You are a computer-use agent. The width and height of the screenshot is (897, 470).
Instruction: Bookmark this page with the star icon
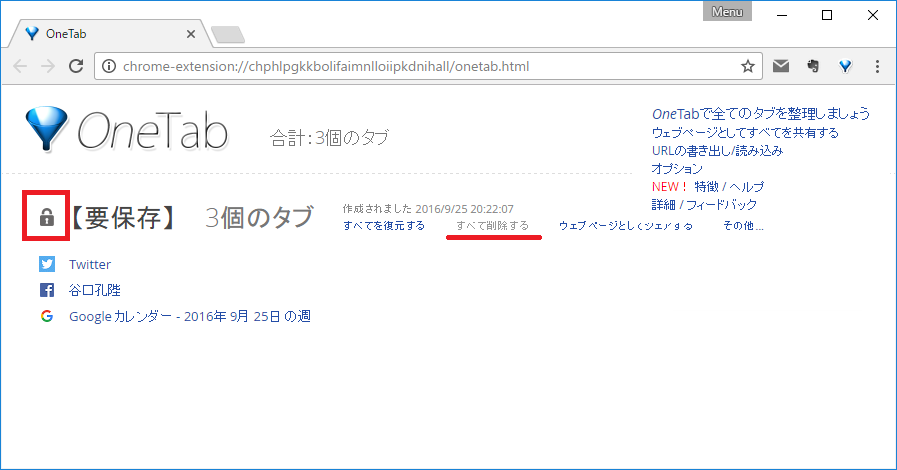pyautogui.click(x=747, y=67)
